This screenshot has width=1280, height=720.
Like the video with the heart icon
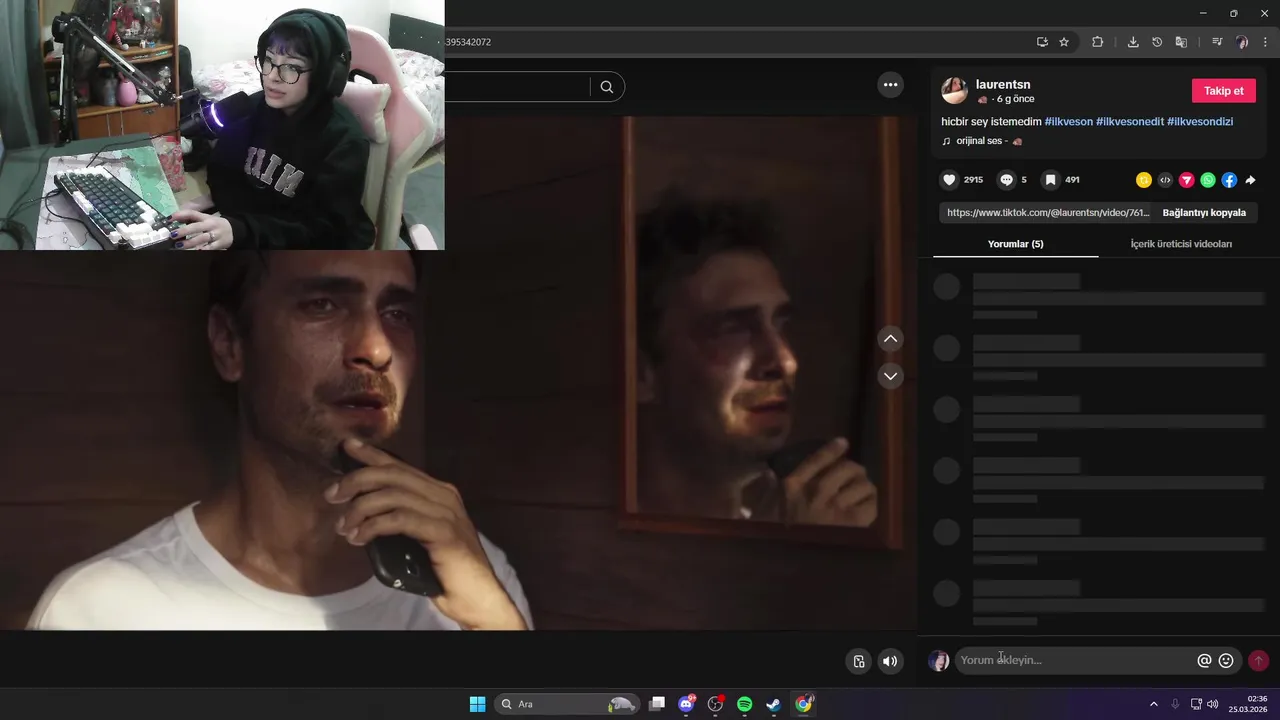[x=949, y=180]
